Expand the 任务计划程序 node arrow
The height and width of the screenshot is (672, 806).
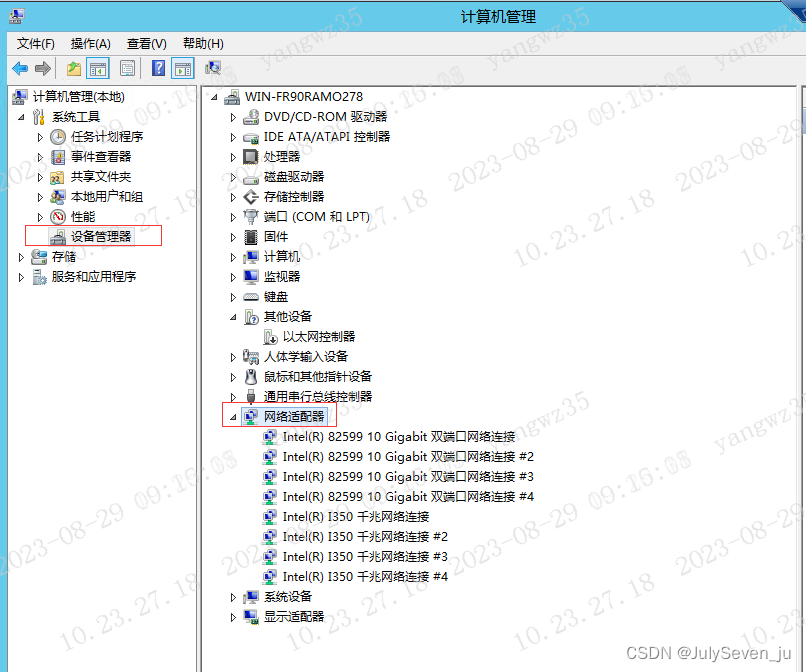point(40,137)
